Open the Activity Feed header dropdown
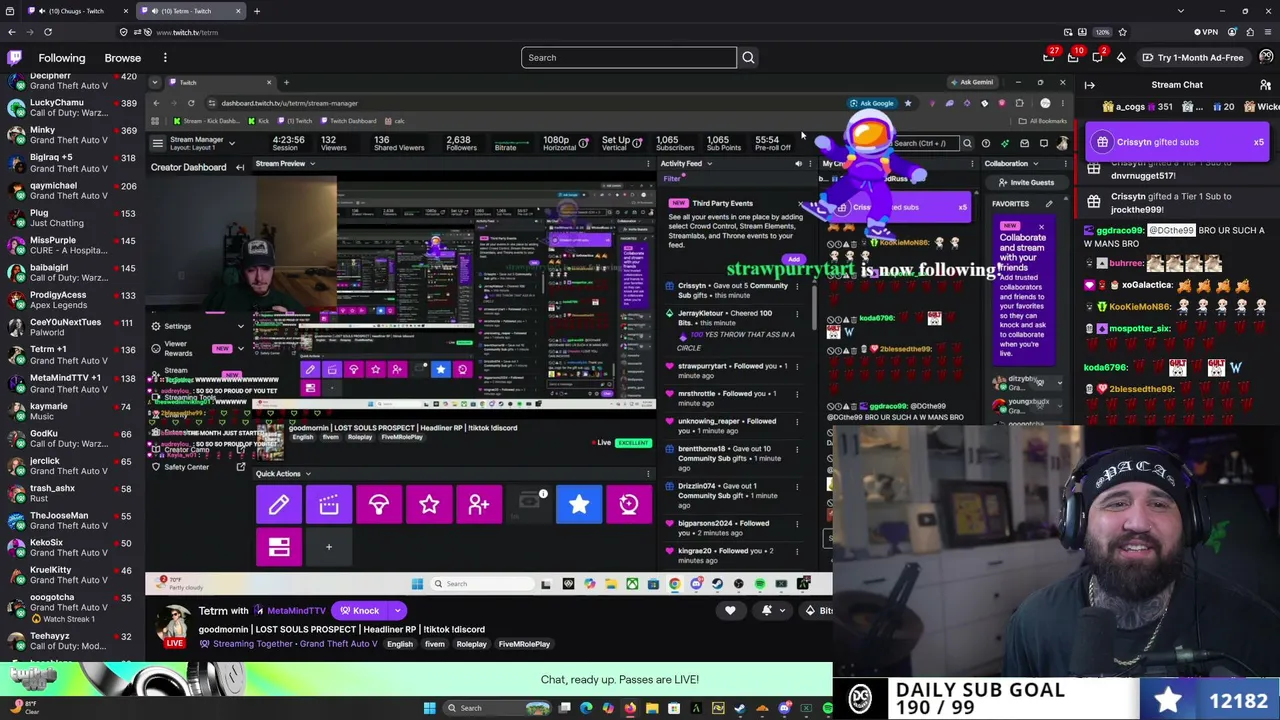Screen dimensions: 1280x720 [709, 164]
